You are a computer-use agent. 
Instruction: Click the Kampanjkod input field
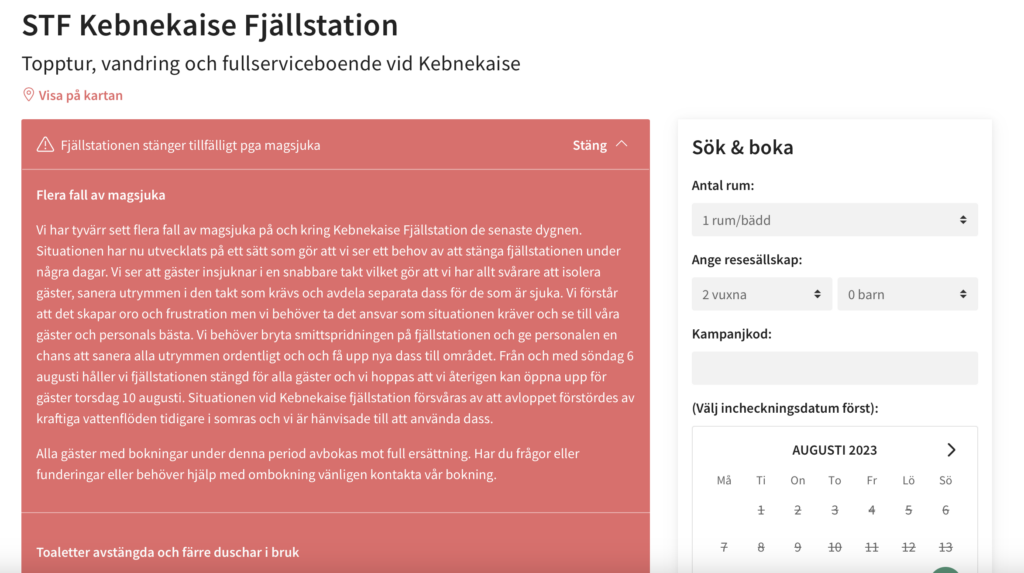[x=835, y=368]
